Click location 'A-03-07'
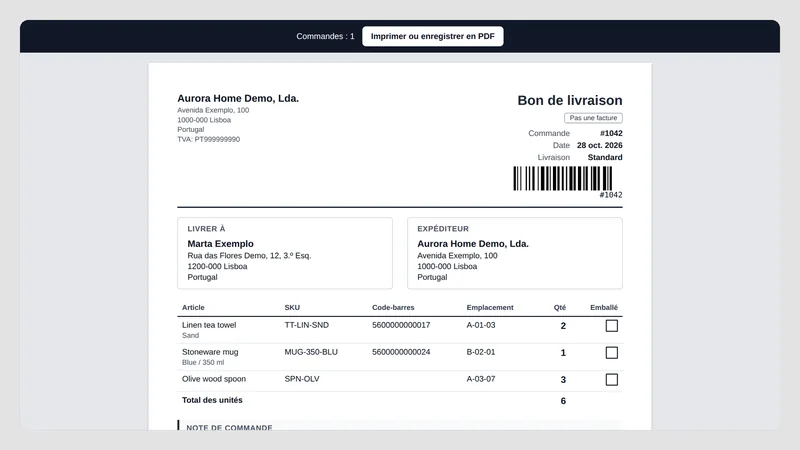 (481, 379)
